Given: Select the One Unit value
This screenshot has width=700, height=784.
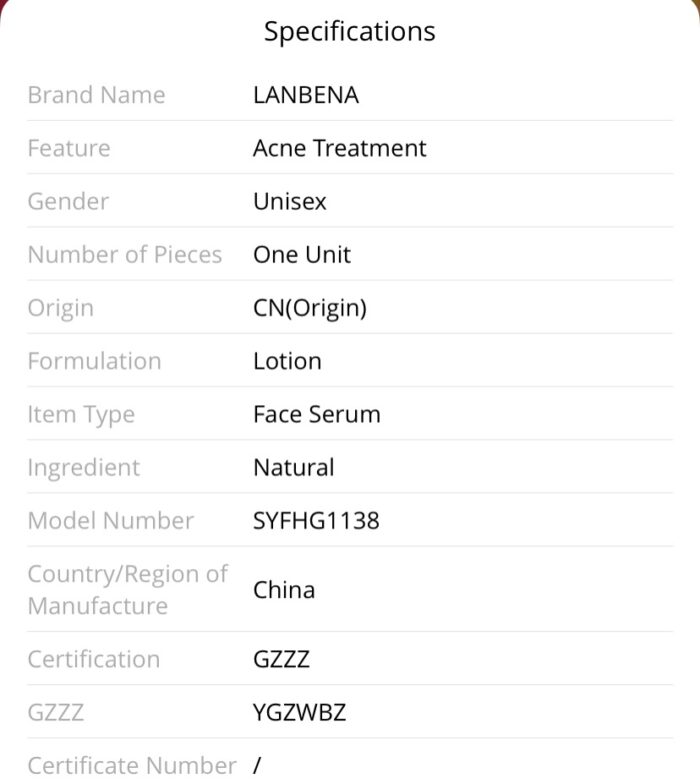Looking at the screenshot, I should tap(302, 254).
